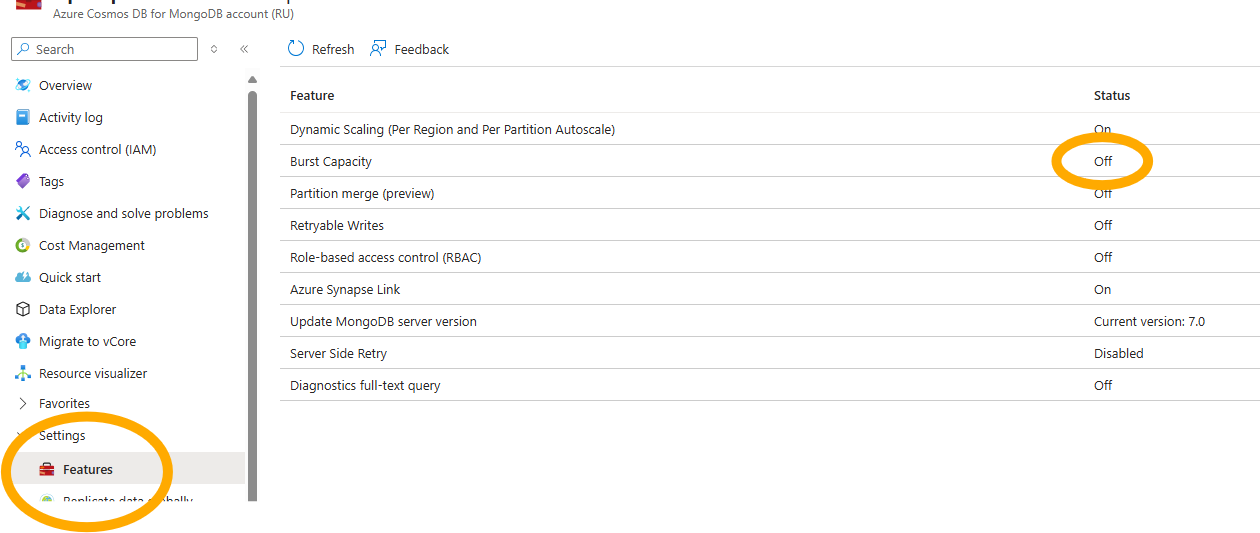Open the Retryable Writes feature row
The image size is (1260, 533).
pyautogui.click(x=337, y=225)
